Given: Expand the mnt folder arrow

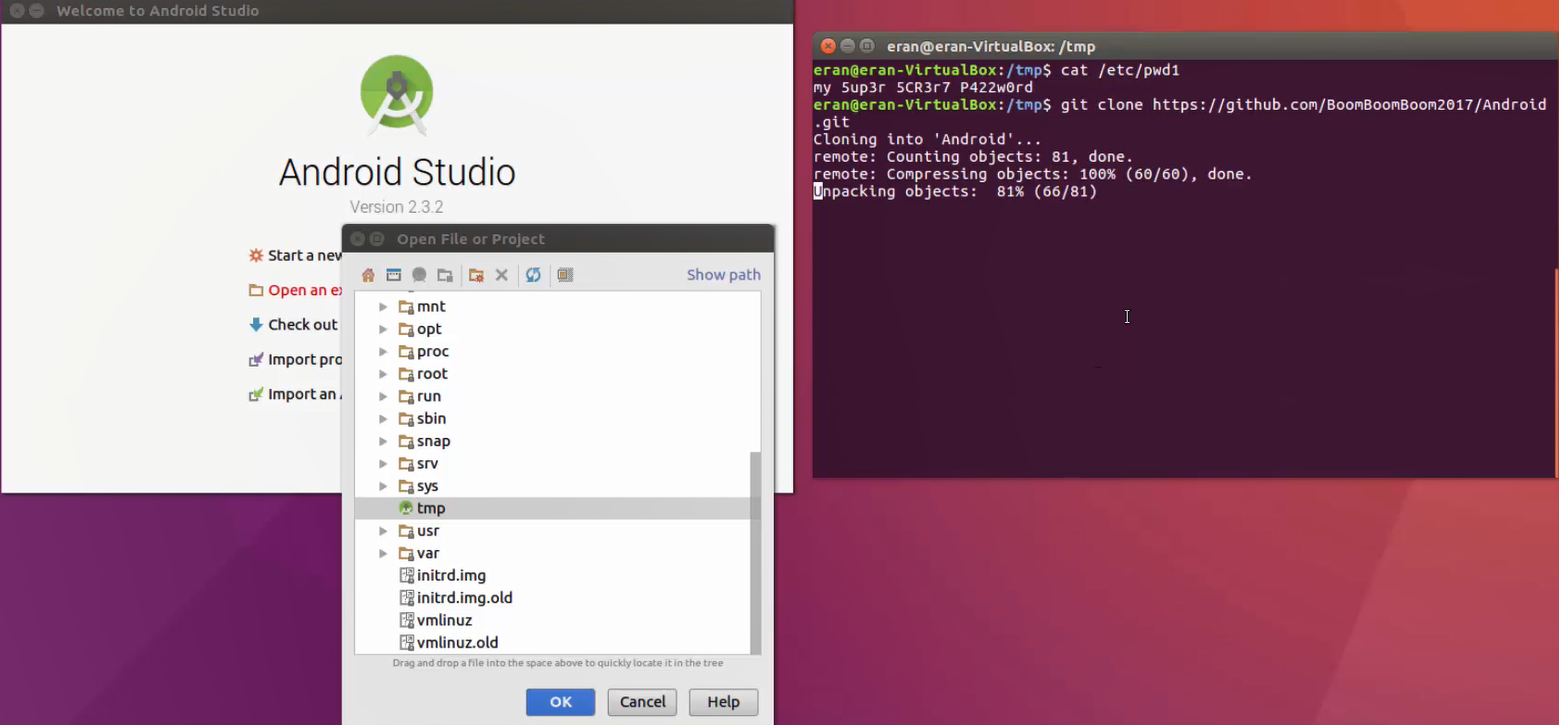Looking at the screenshot, I should click(x=383, y=306).
